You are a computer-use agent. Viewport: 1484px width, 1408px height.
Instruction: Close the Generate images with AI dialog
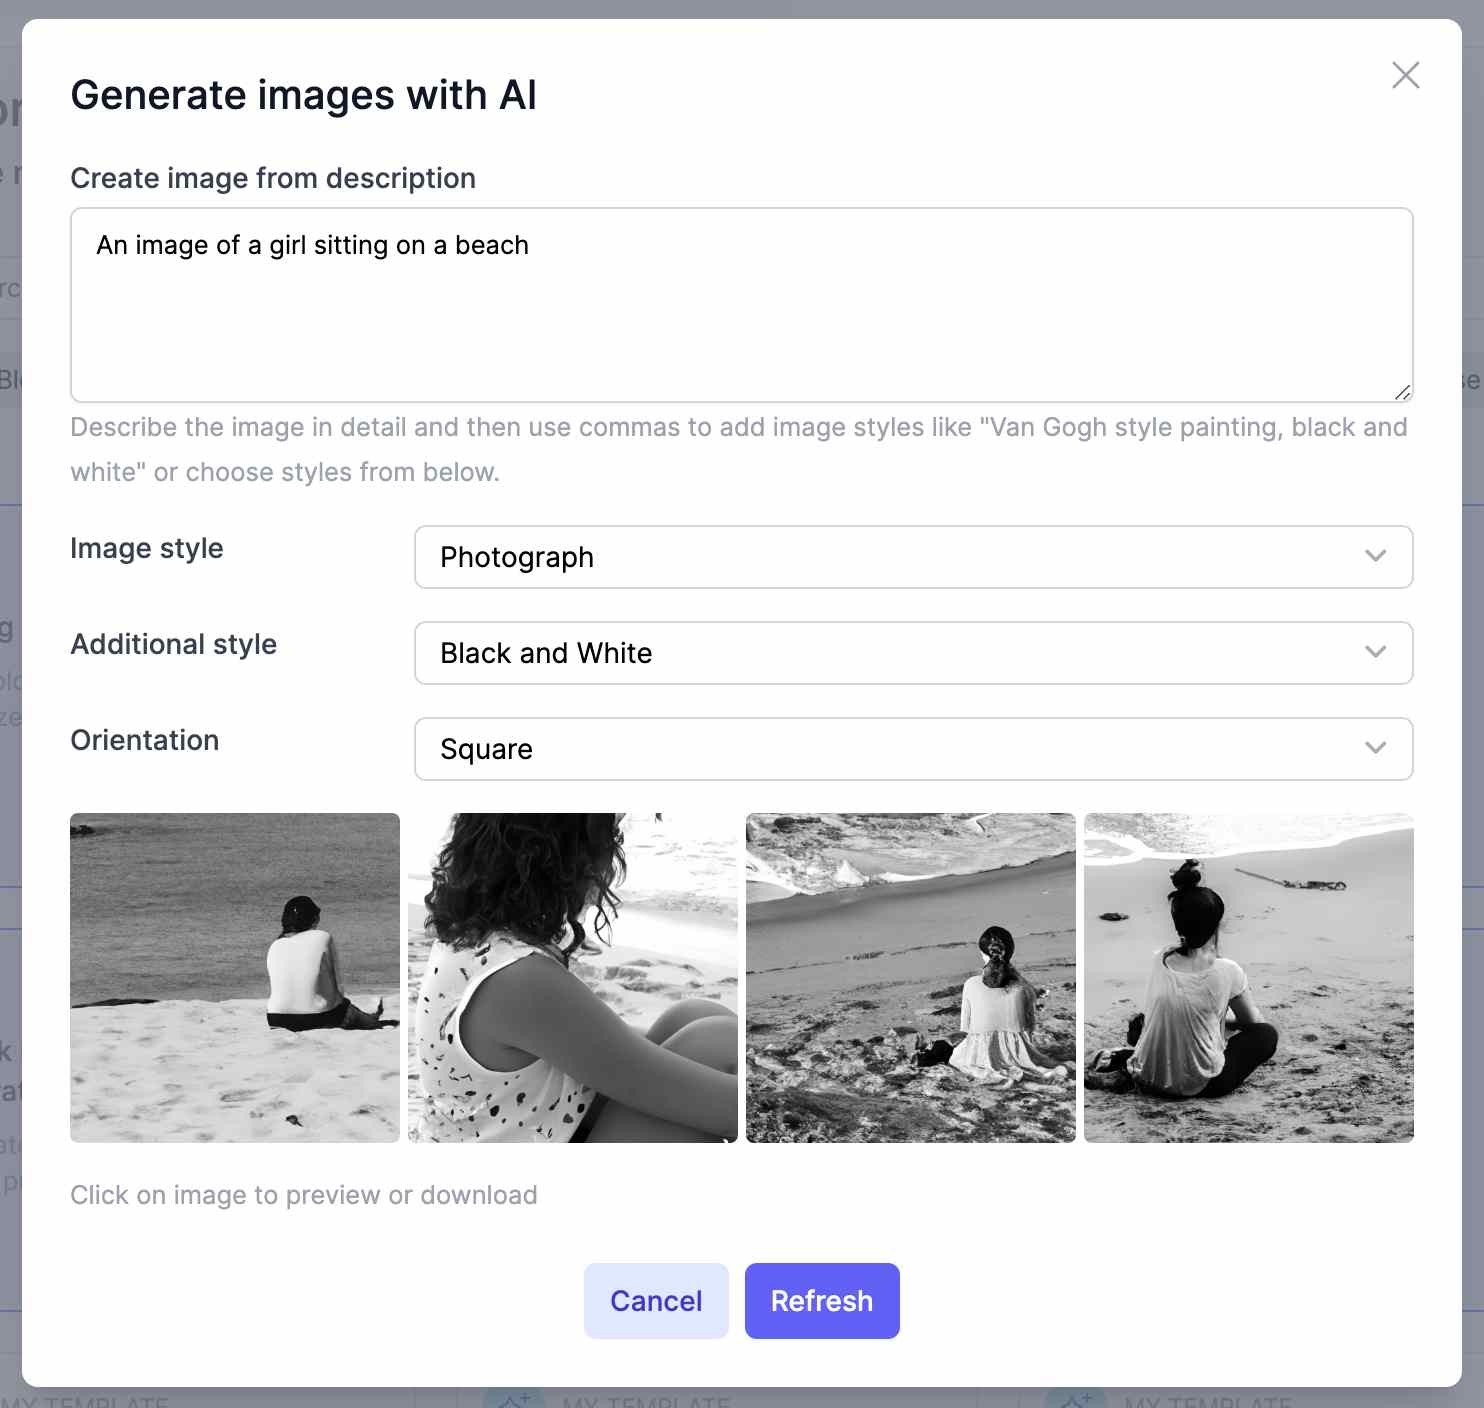1405,75
